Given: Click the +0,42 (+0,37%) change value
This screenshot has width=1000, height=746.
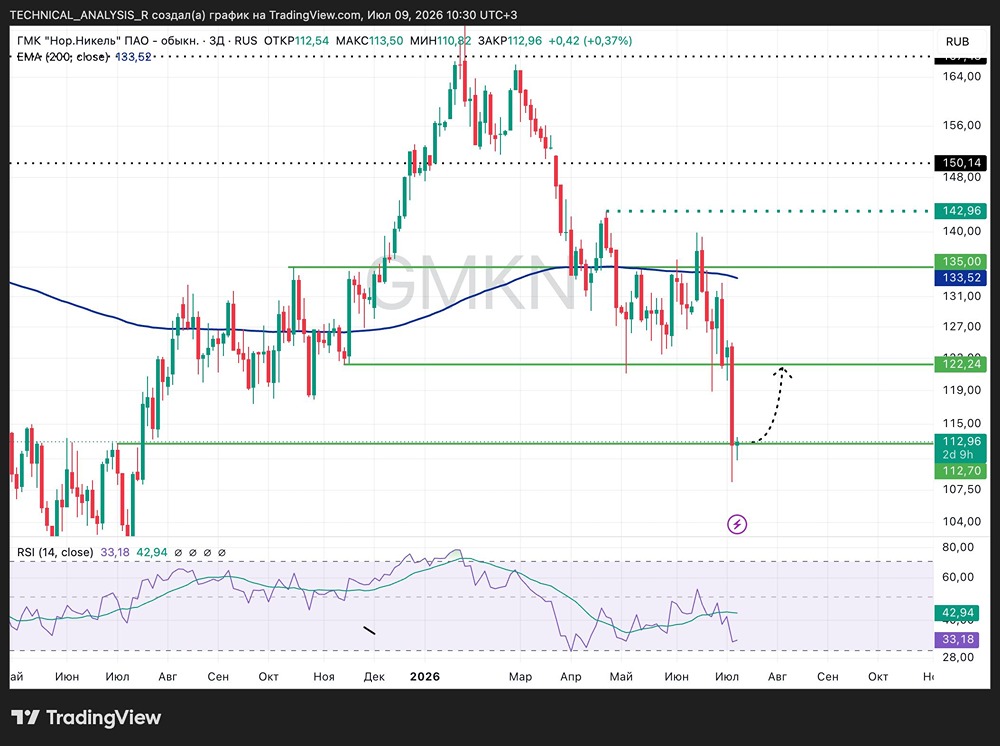Looking at the screenshot, I should click(x=590, y=41).
